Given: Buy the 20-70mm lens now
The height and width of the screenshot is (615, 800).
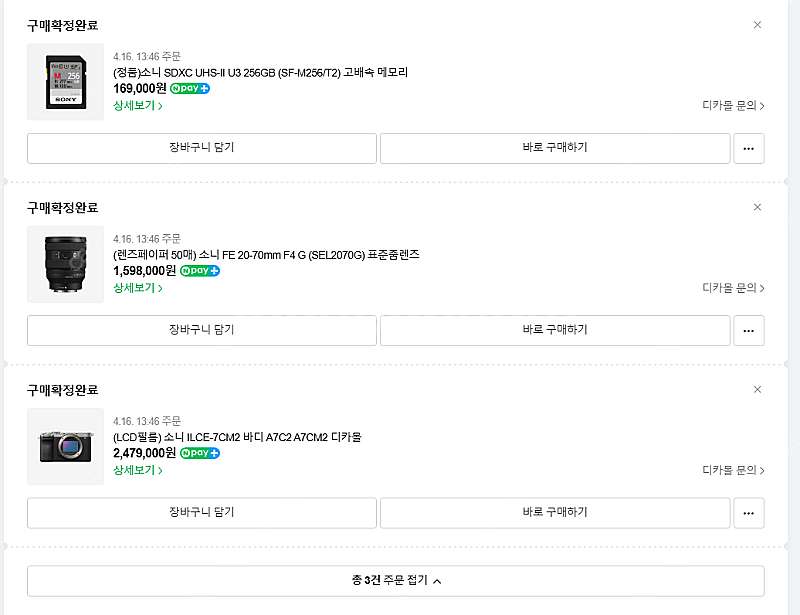Looking at the screenshot, I should tap(555, 331).
